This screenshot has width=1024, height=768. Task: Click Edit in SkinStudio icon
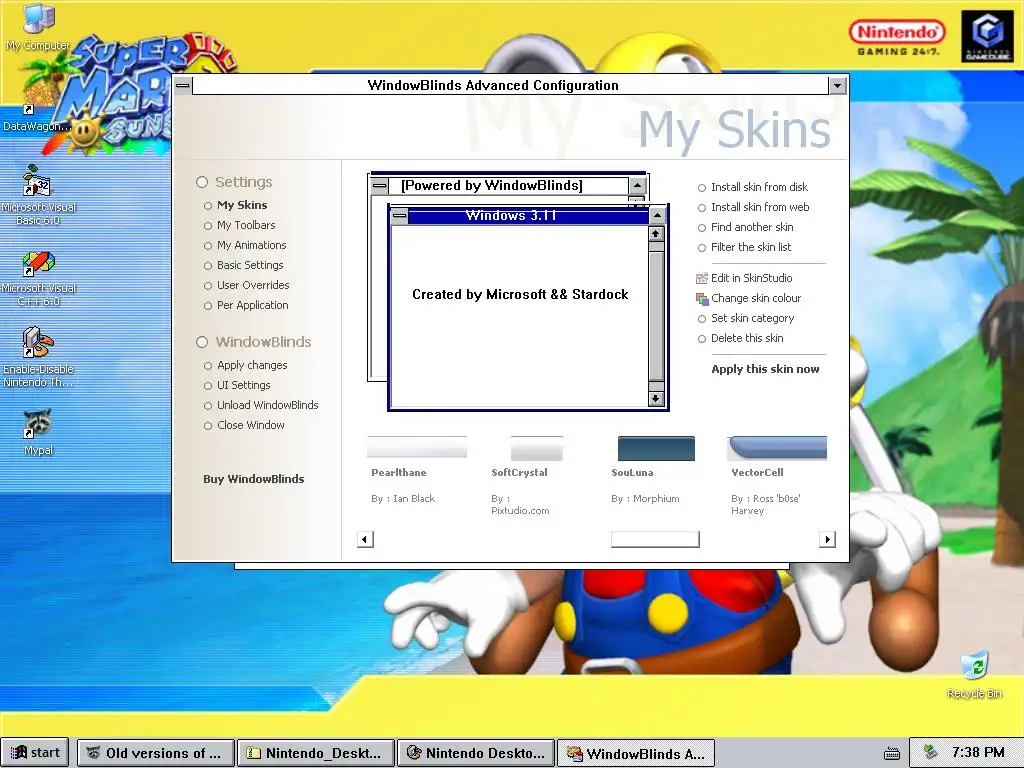pos(702,278)
